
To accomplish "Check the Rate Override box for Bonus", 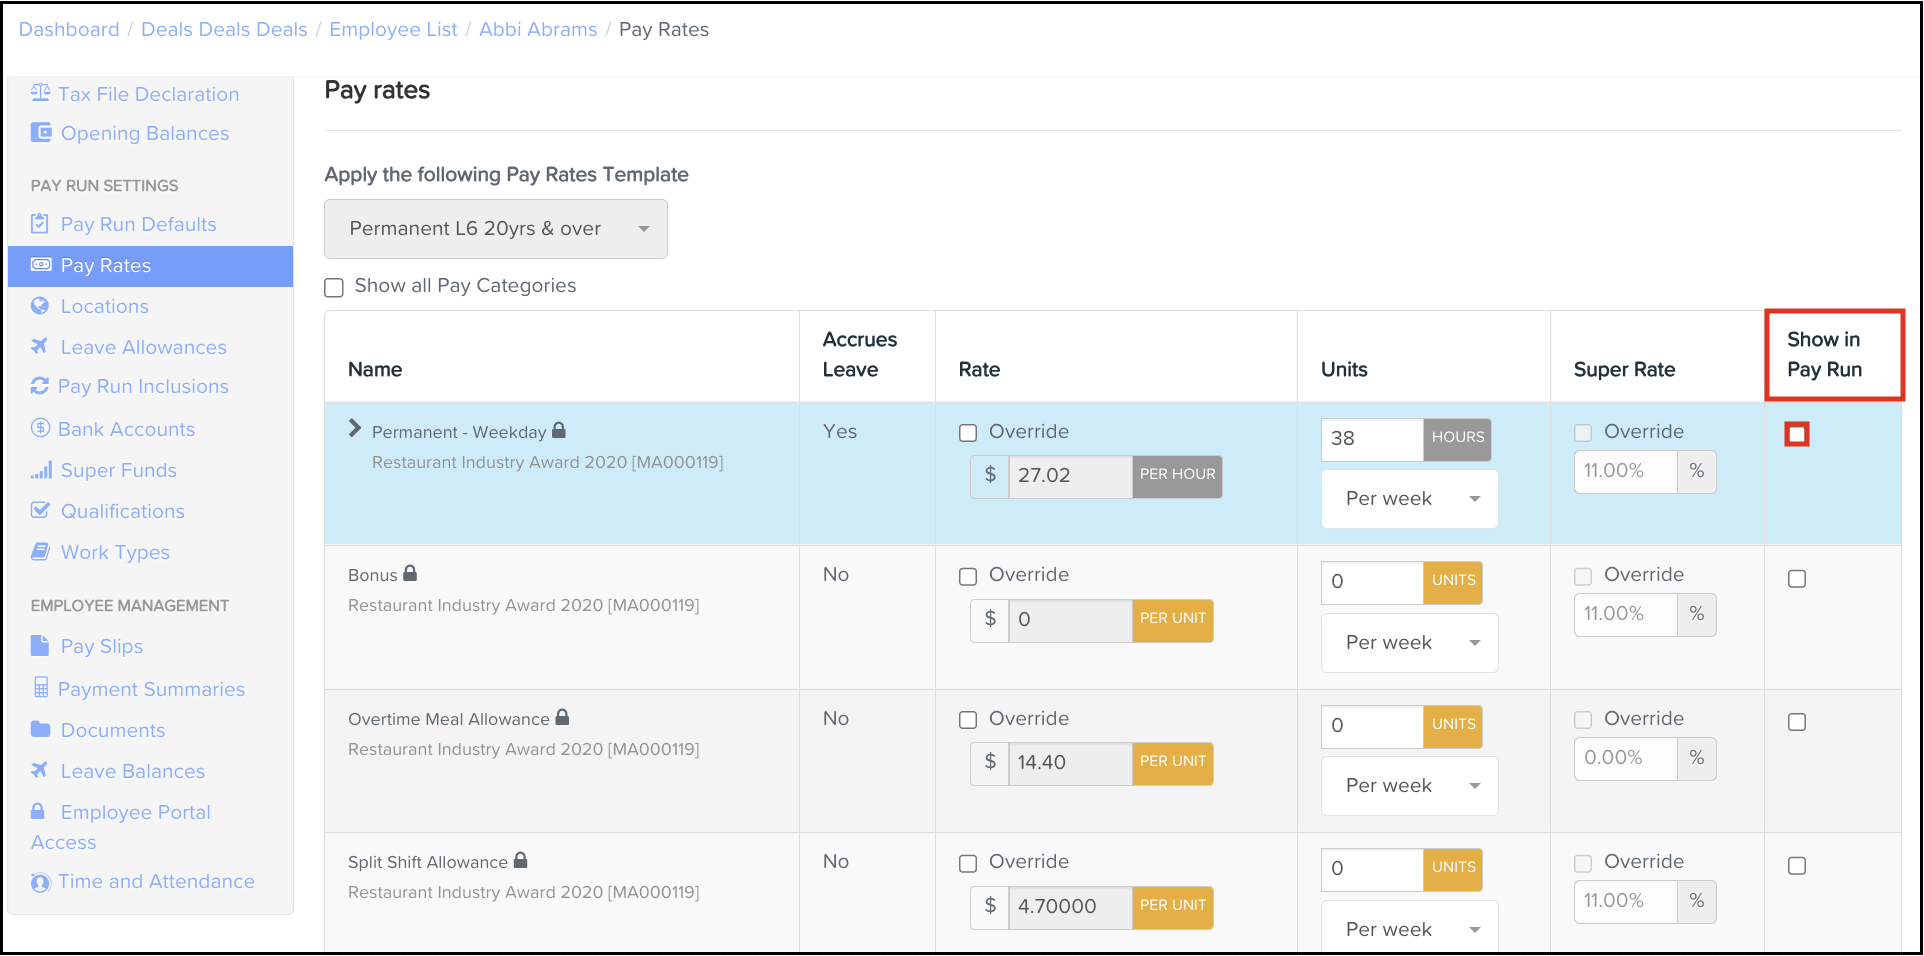I will 968,576.
